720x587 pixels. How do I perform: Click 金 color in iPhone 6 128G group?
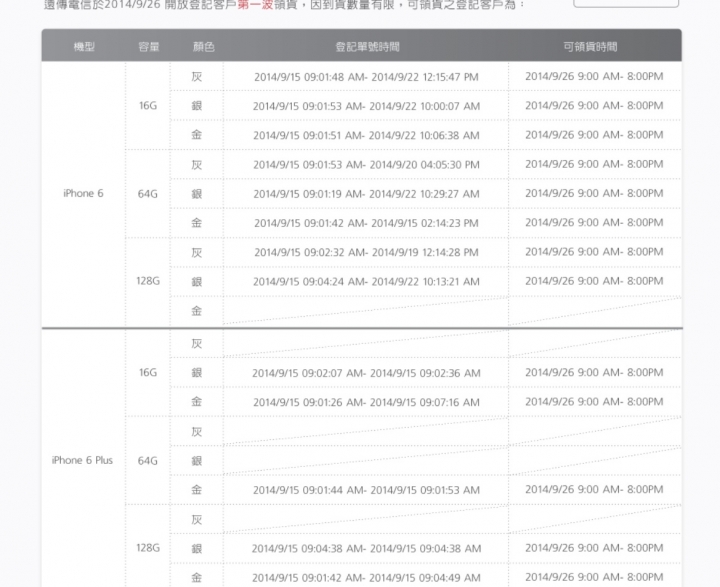click(x=197, y=311)
